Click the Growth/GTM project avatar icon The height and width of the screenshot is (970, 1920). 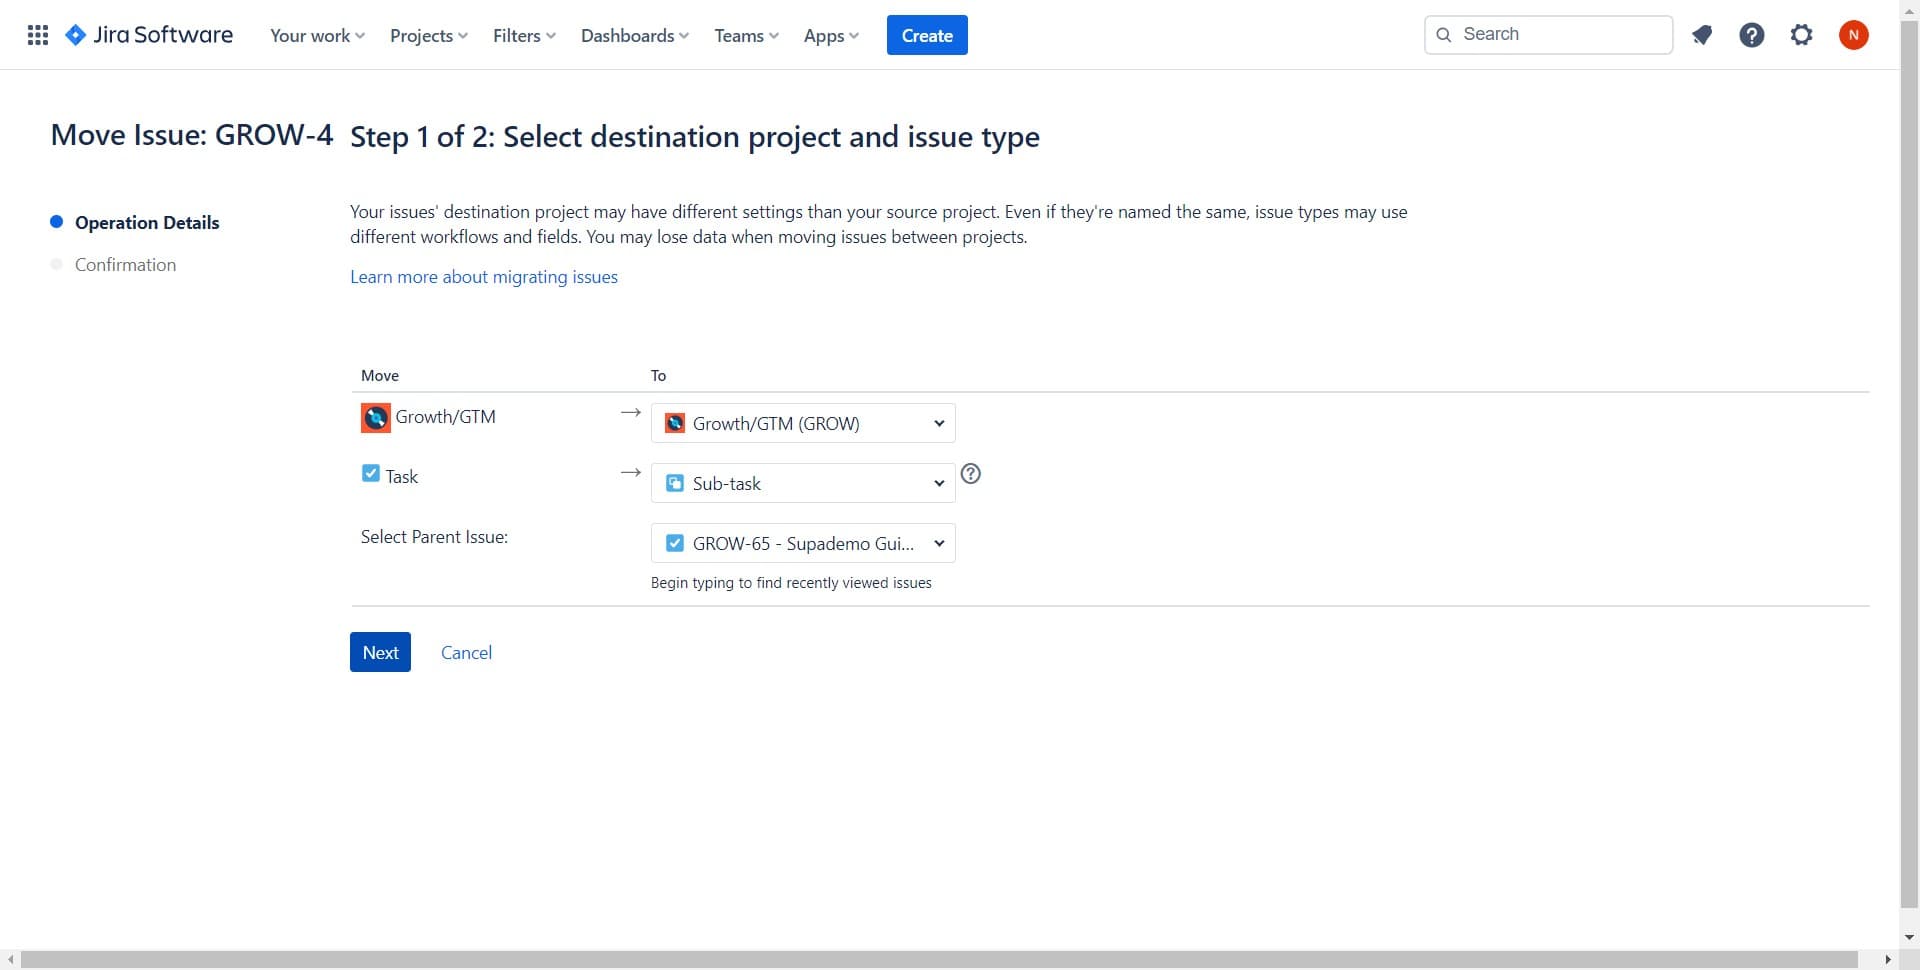click(x=374, y=418)
